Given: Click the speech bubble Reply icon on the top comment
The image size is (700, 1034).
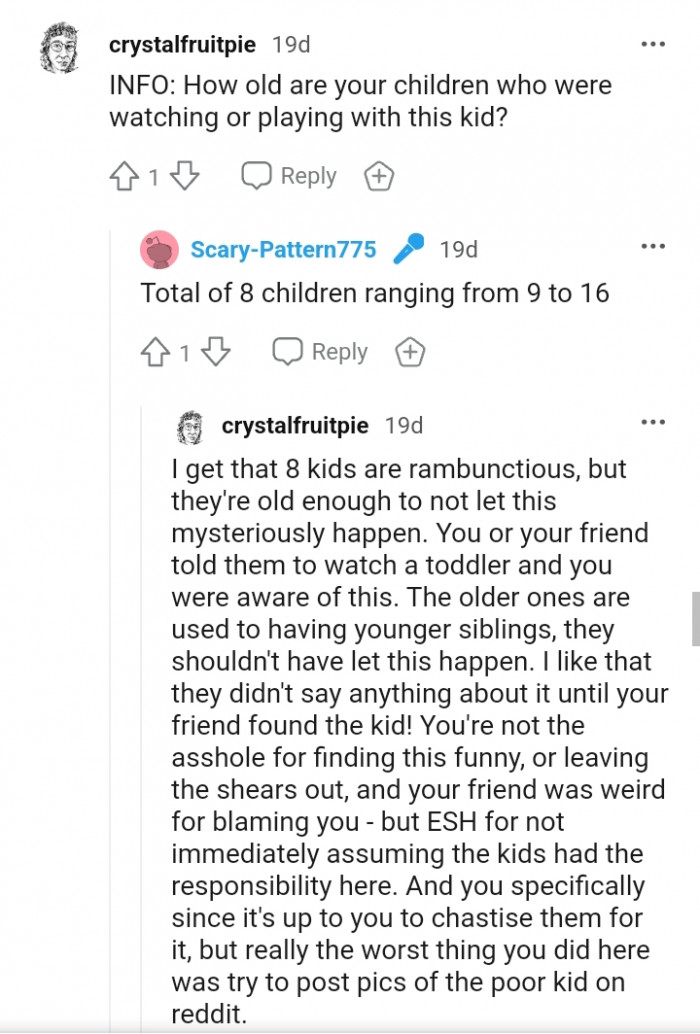Looking at the screenshot, I should [x=257, y=175].
